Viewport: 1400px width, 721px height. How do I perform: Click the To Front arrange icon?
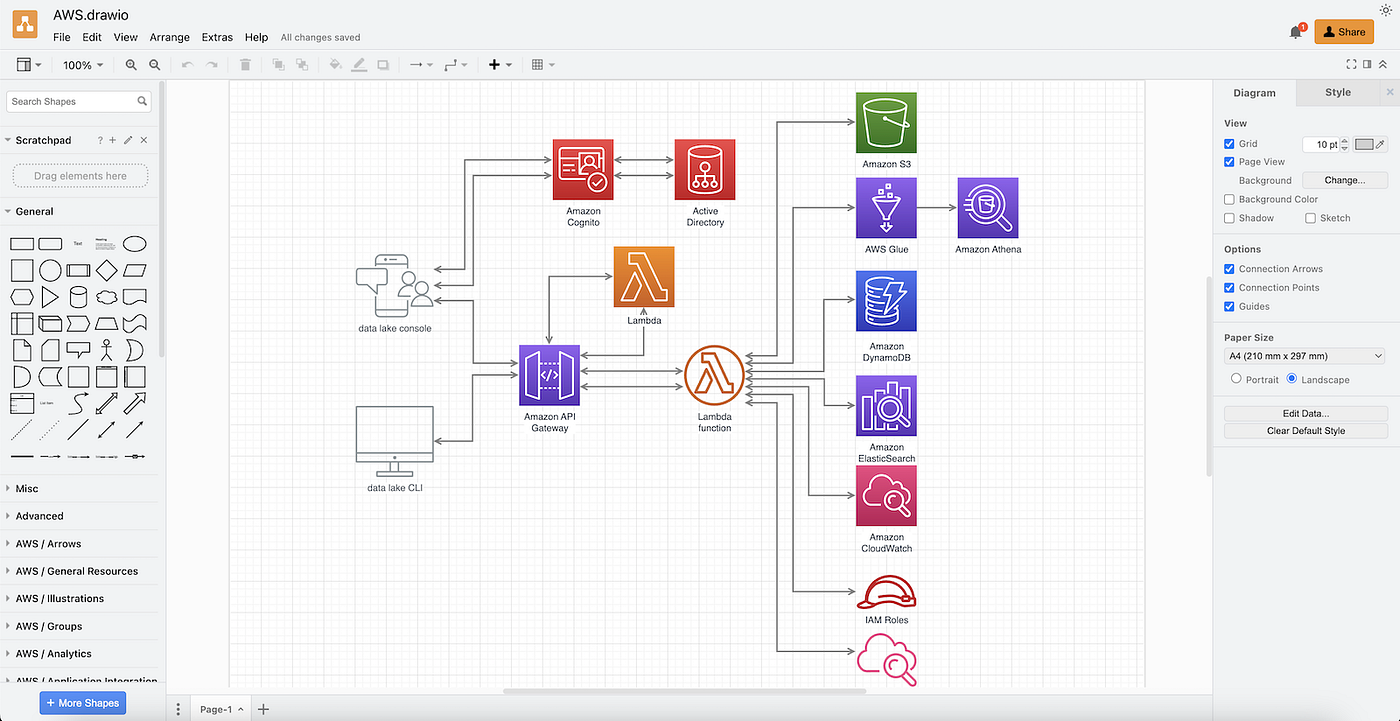[x=277, y=64]
